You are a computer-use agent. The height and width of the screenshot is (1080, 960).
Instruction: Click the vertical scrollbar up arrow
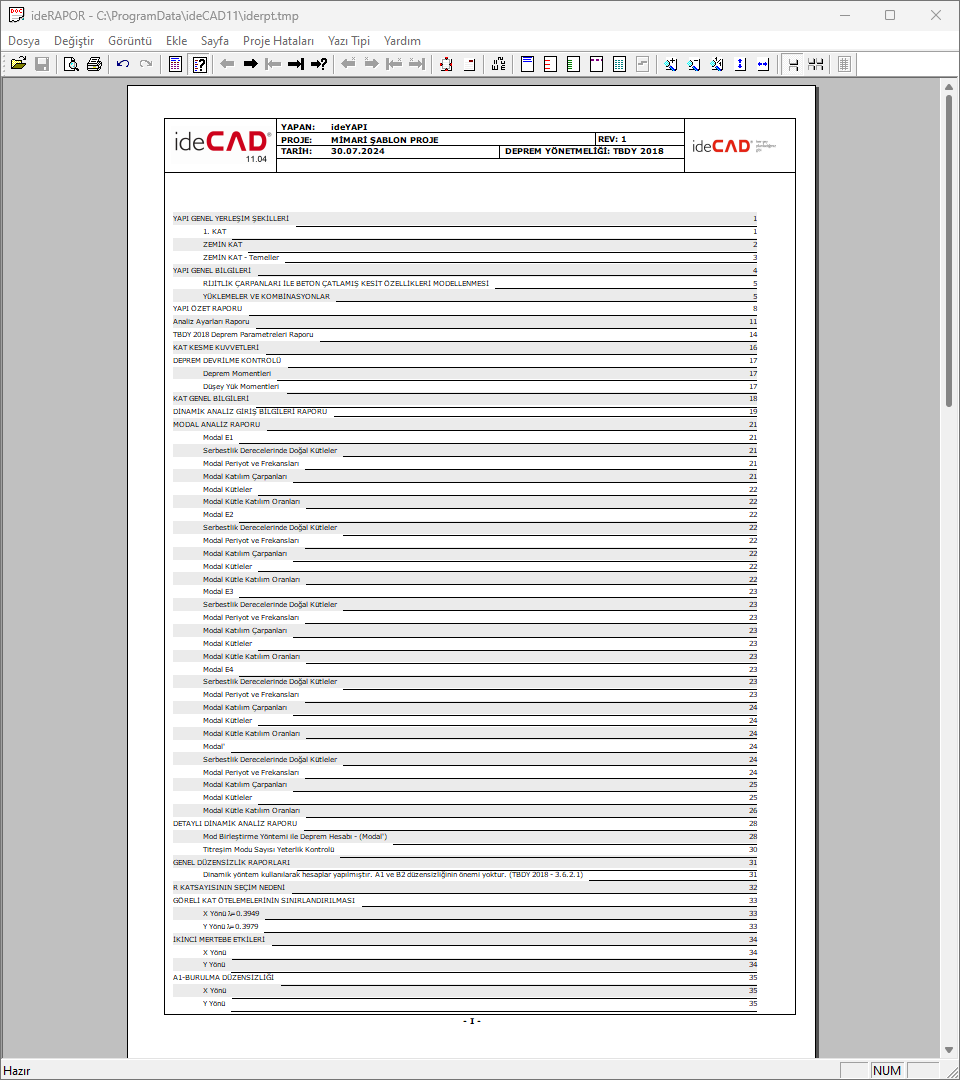[x=949, y=87]
